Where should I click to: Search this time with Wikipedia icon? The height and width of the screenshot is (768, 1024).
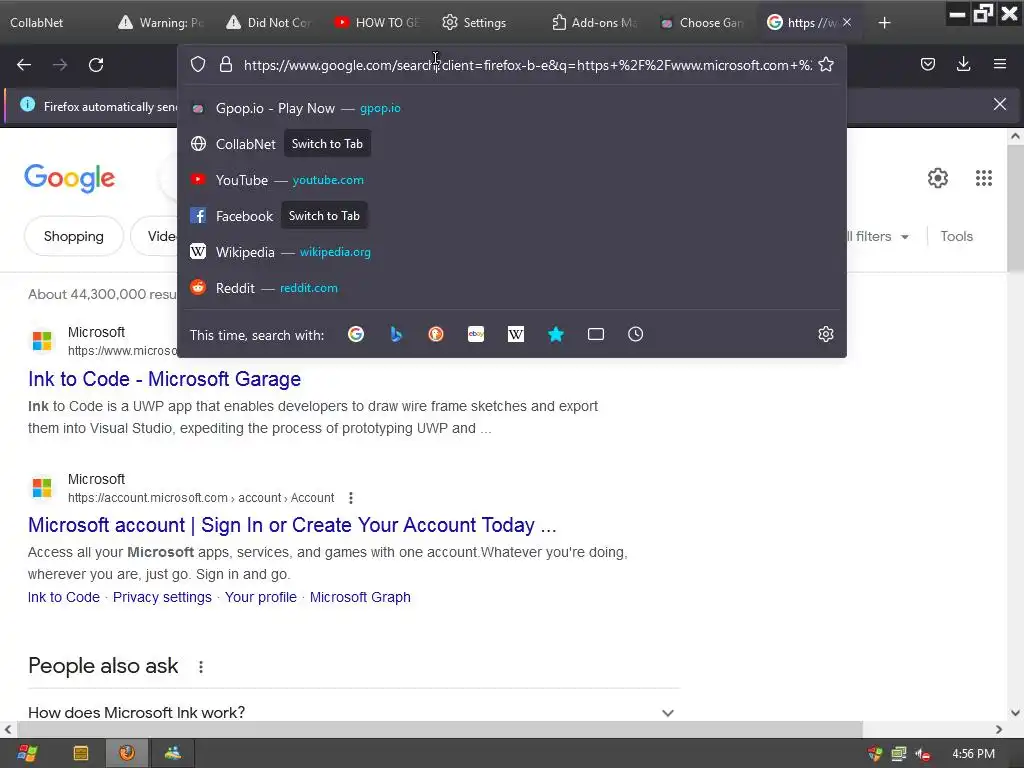(516, 334)
